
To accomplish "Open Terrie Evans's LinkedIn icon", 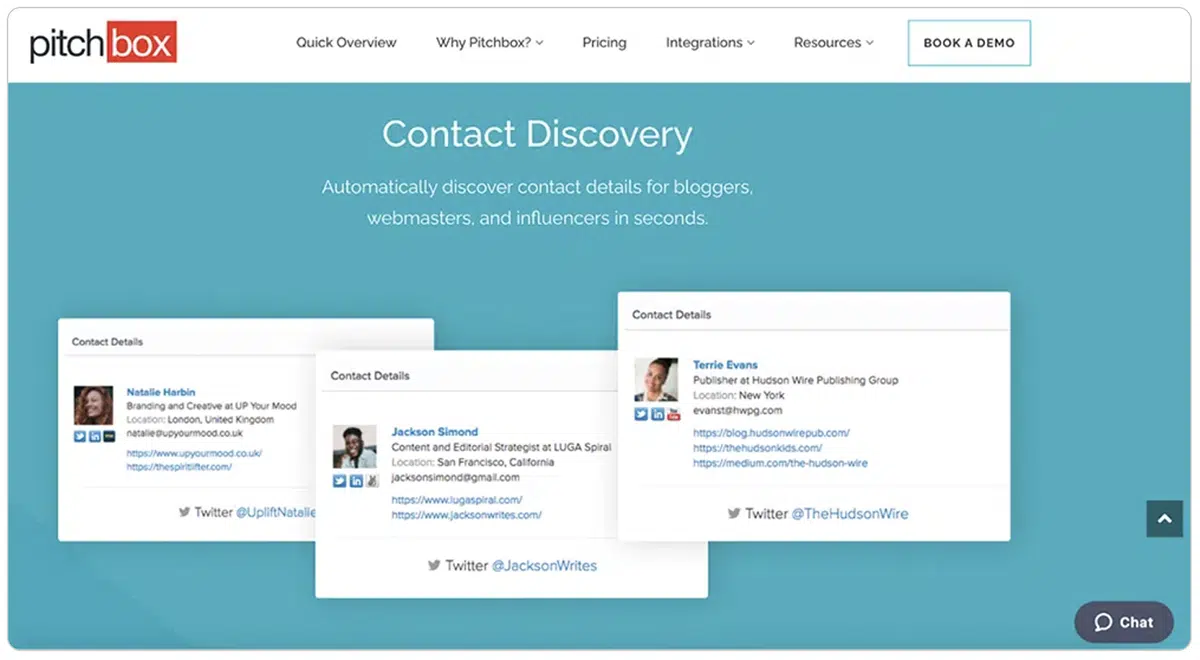I will click(657, 414).
